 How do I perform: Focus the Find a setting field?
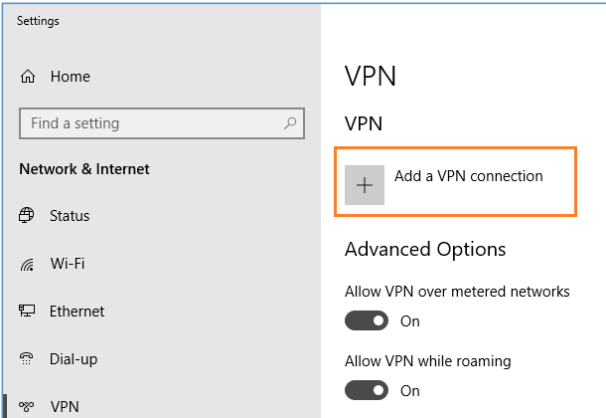(x=162, y=124)
